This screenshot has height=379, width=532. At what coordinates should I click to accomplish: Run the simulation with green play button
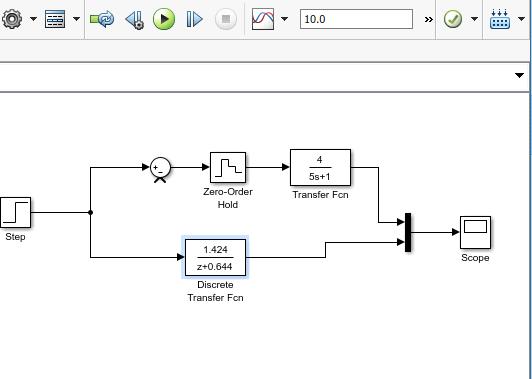click(164, 19)
